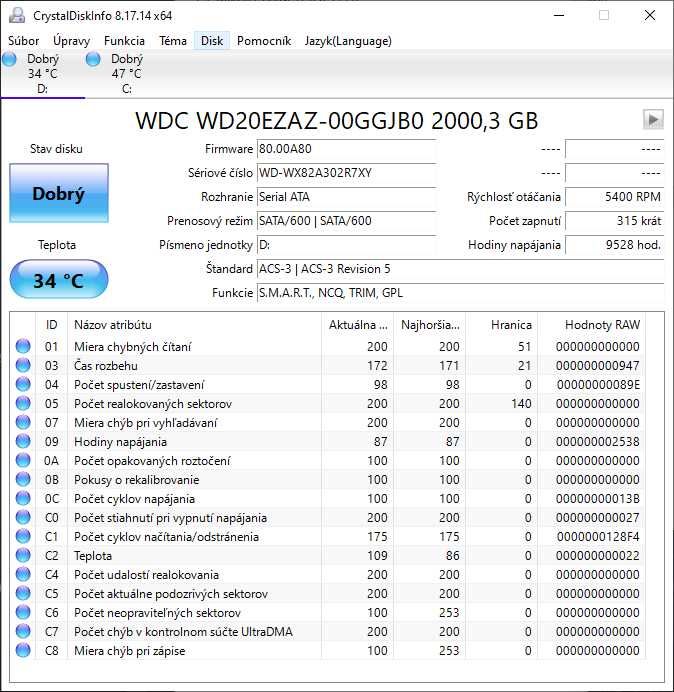The width and height of the screenshot is (674, 692).
Task: Click the Najhoršia column header
Action: pyautogui.click(x=430, y=325)
